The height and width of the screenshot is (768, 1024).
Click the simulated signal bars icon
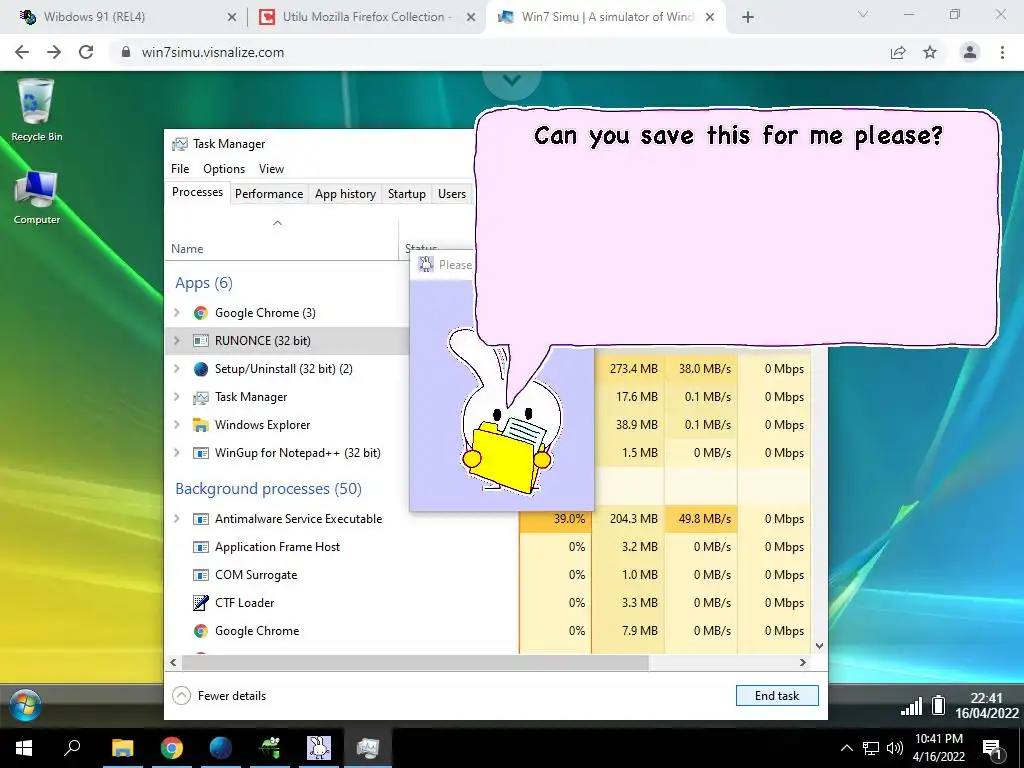911,706
